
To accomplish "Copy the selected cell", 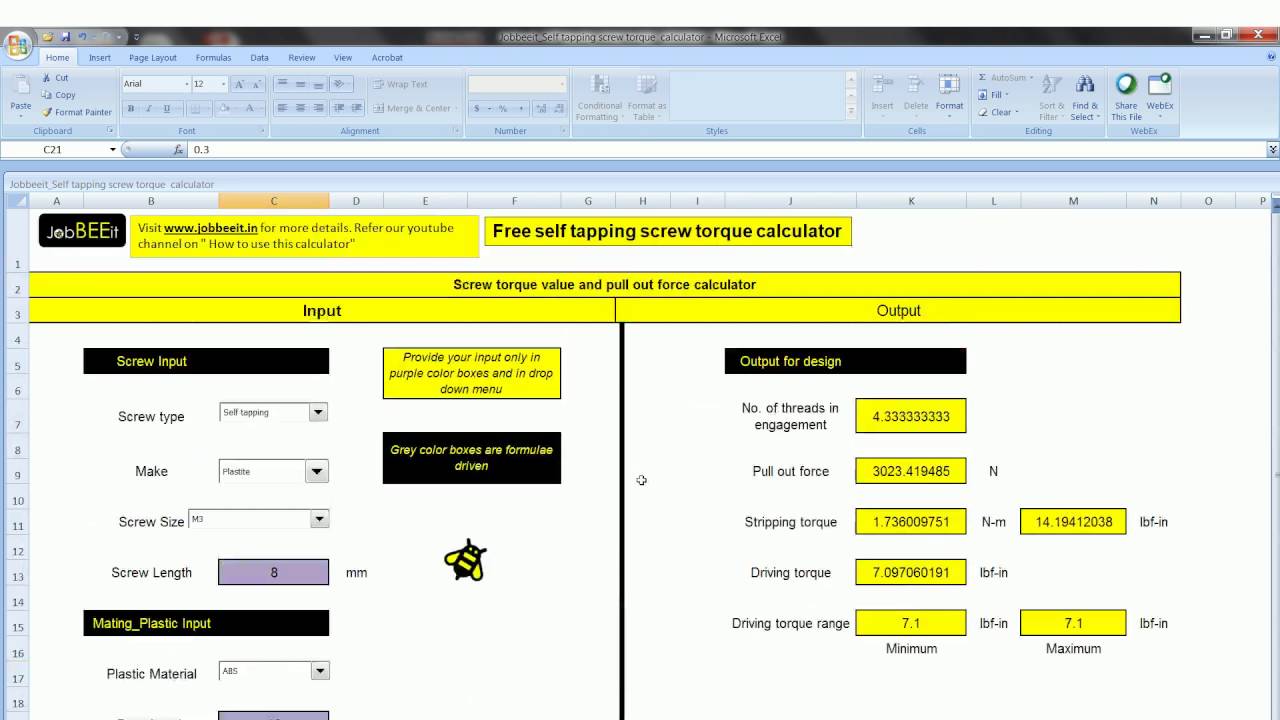I will point(58,95).
